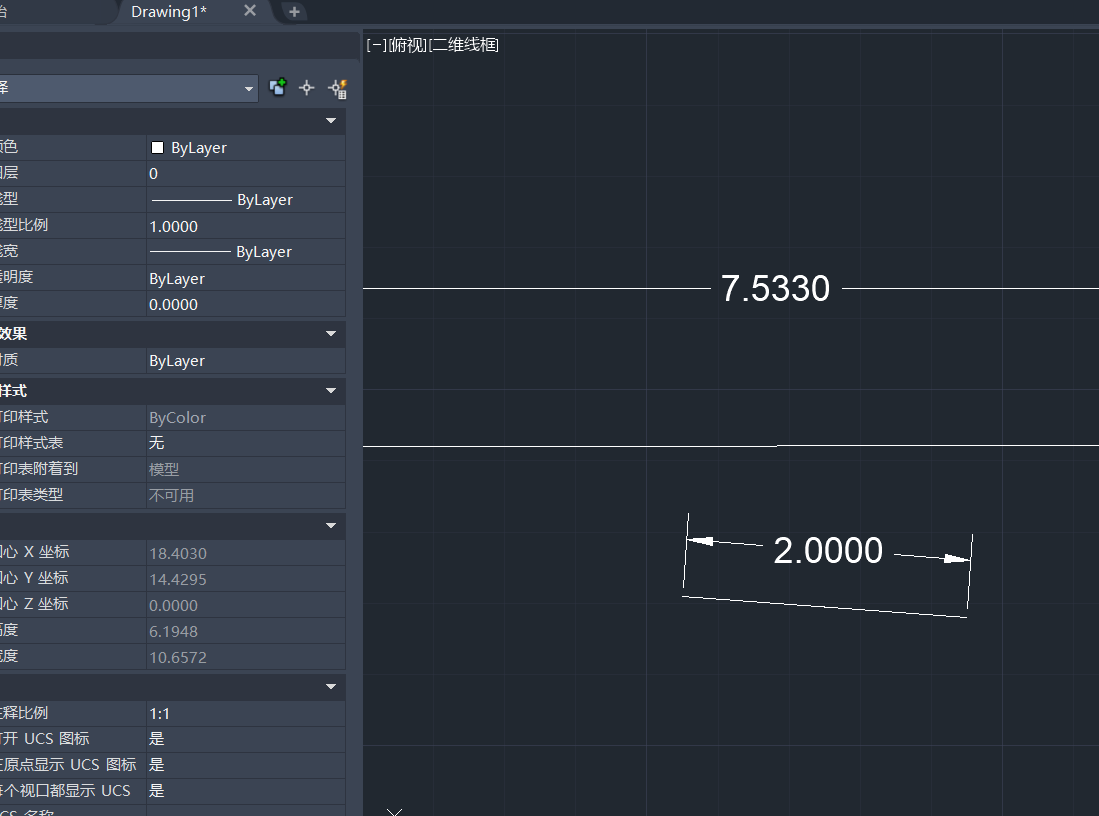Viewport: 1099px width, 816px height.
Task: Switch to the Drawing1* tab
Action: coord(169,12)
